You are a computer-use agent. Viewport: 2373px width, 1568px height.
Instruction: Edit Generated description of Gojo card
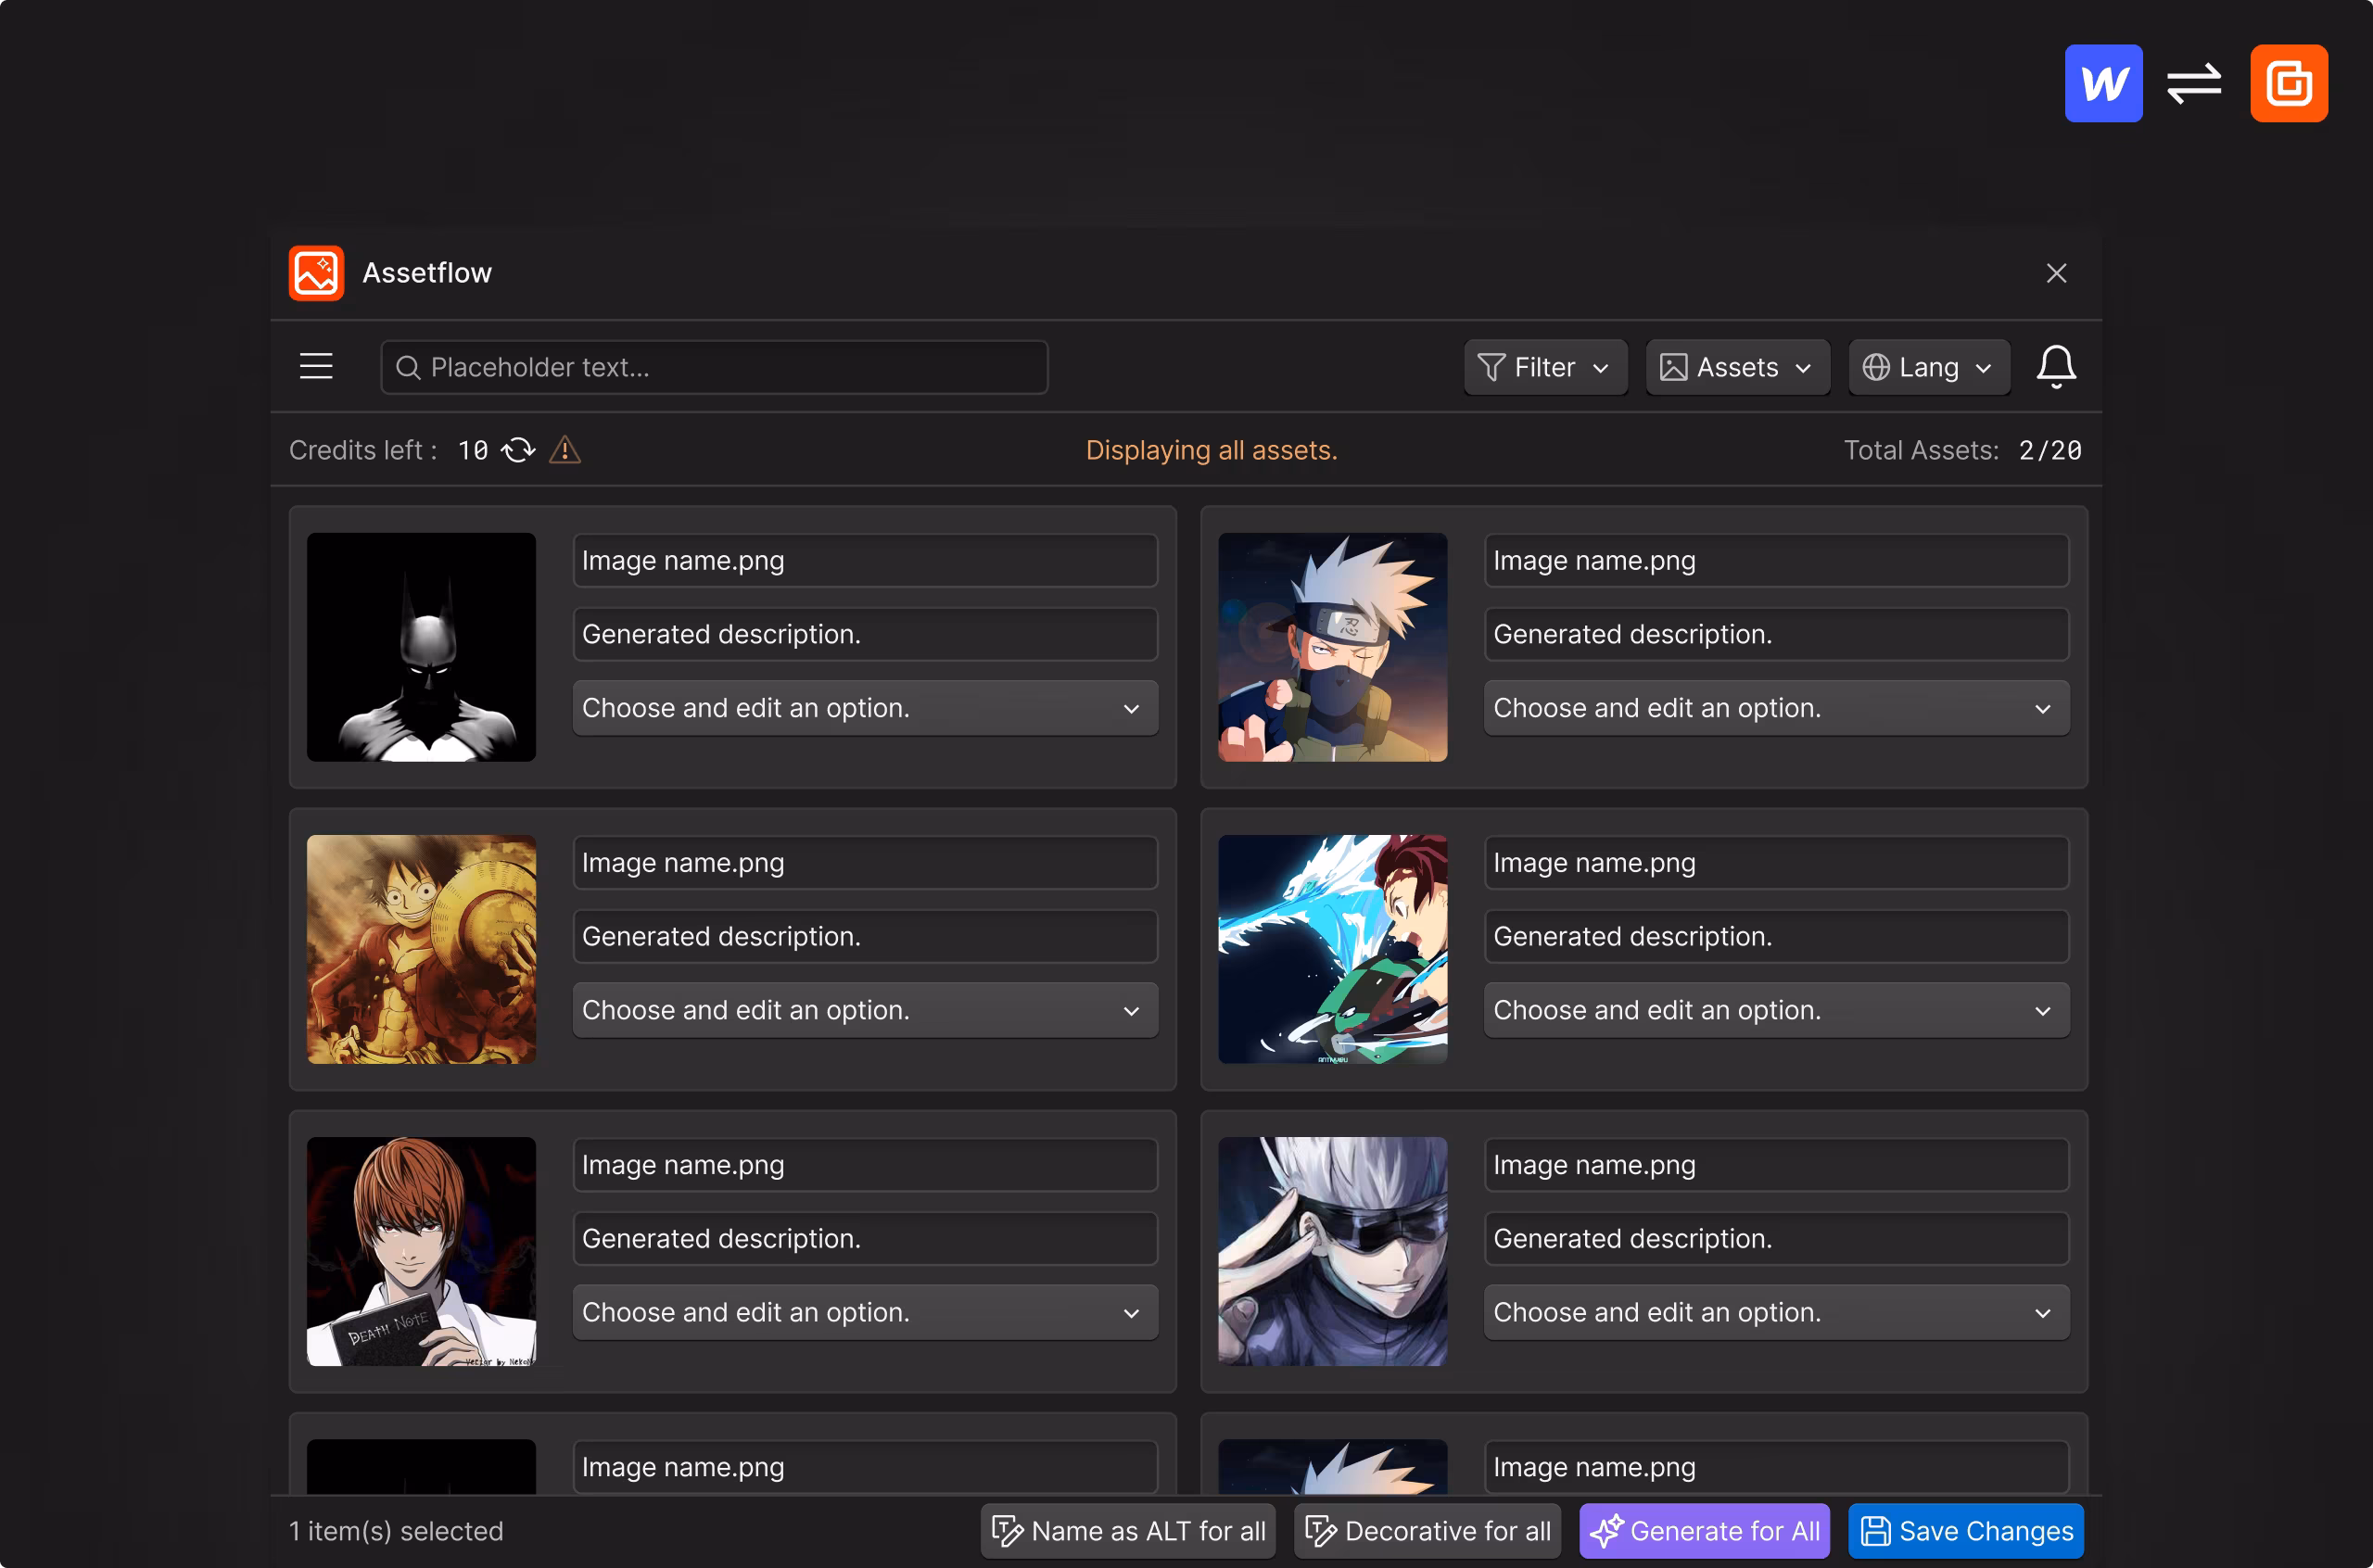[x=1776, y=1238]
